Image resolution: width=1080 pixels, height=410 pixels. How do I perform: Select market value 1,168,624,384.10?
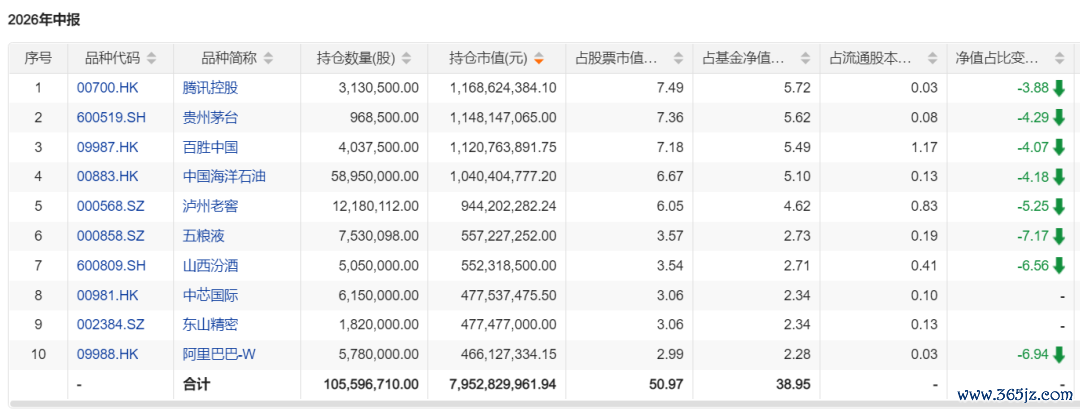503,88
